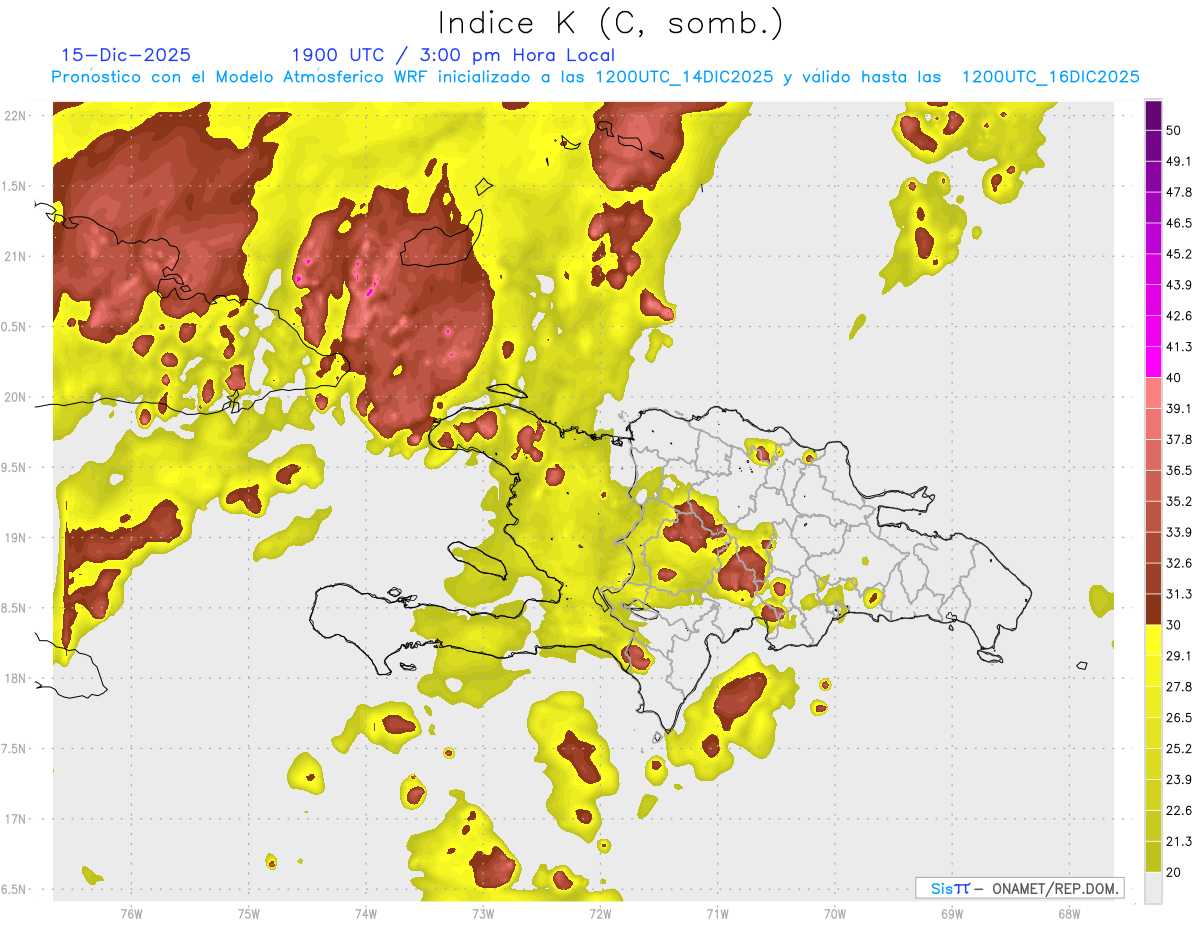
Task: Click the longitude label "73W"
Action: (483, 914)
